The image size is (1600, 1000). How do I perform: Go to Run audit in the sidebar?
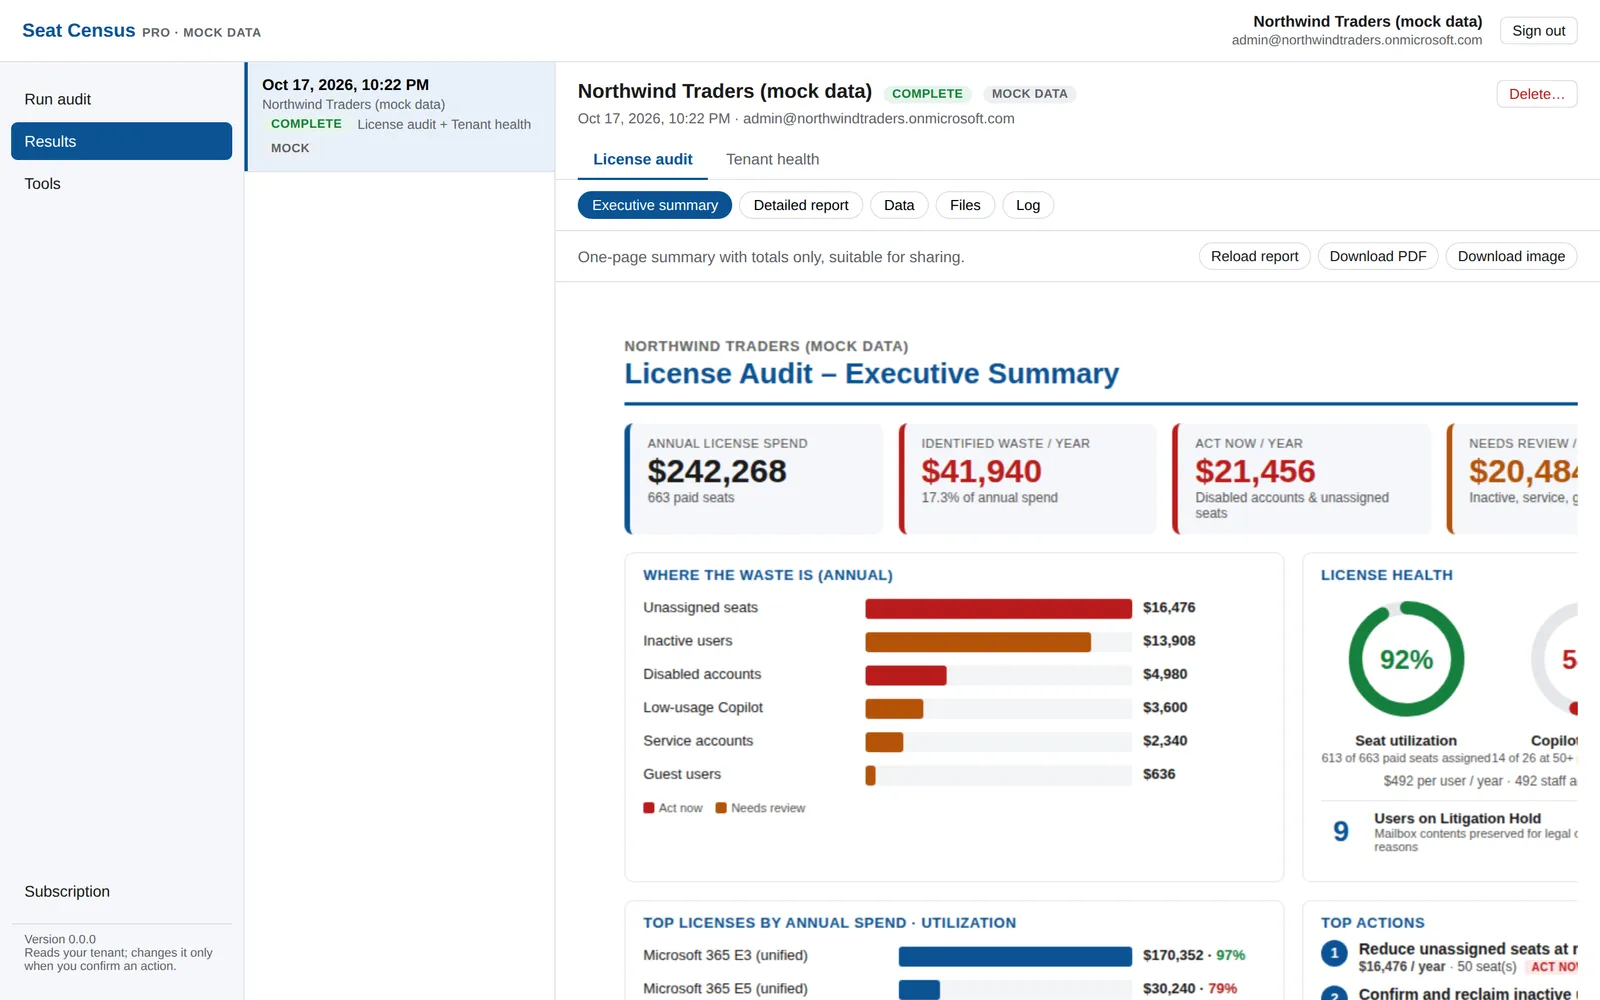point(121,99)
